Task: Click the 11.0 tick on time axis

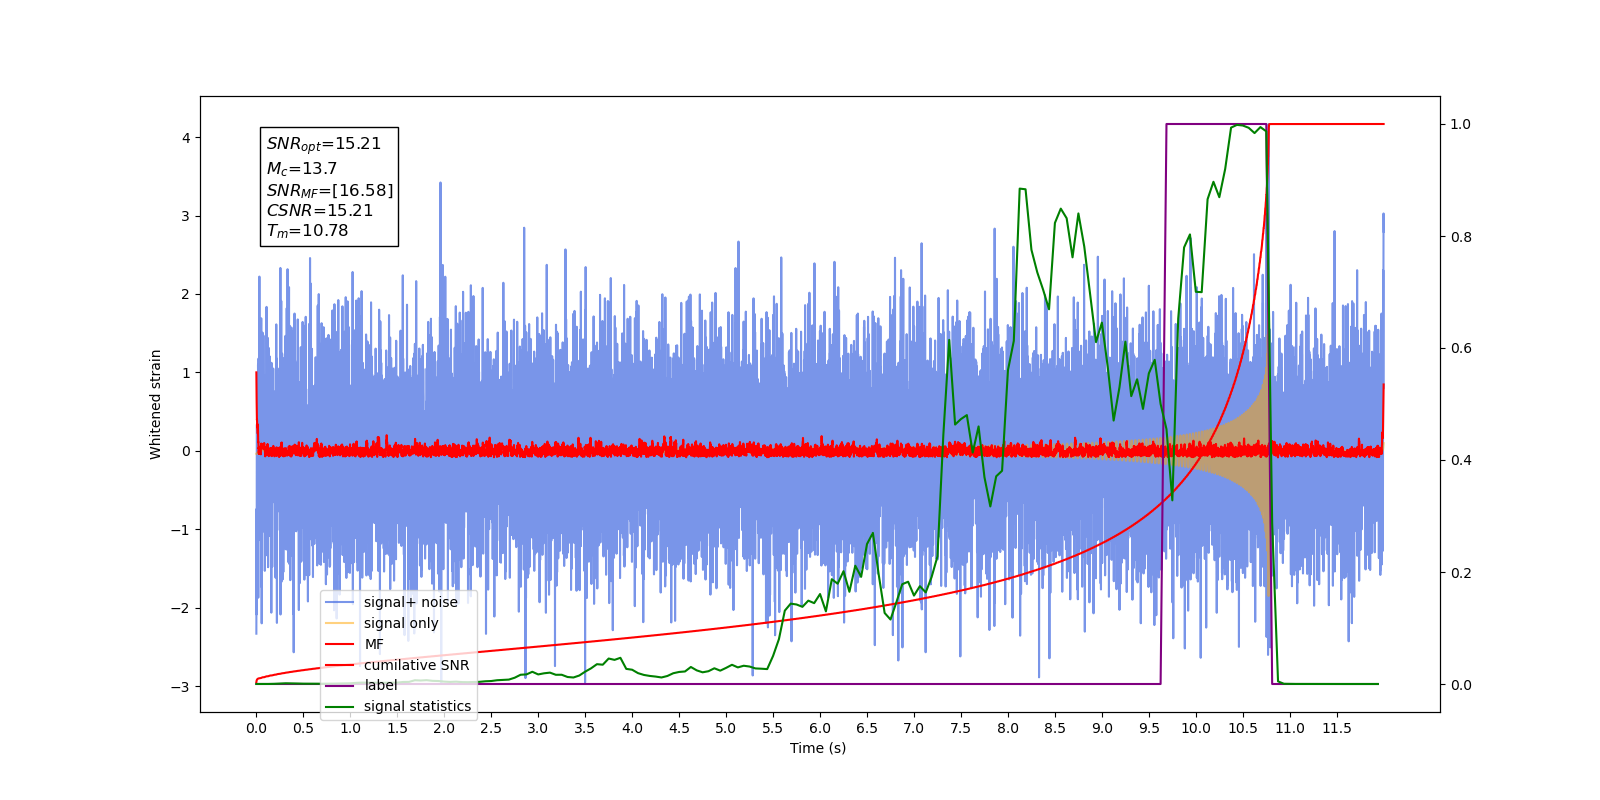Action: pyautogui.click(x=1290, y=728)
